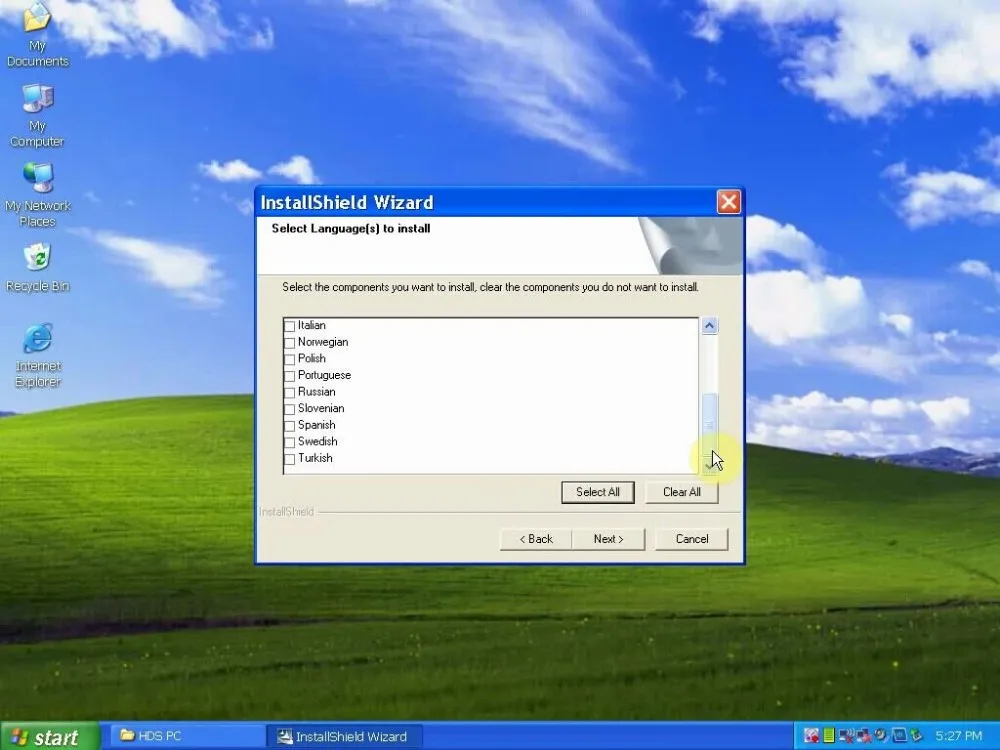
Task: Click the round silver tray icon
Action: pos(881,735)
